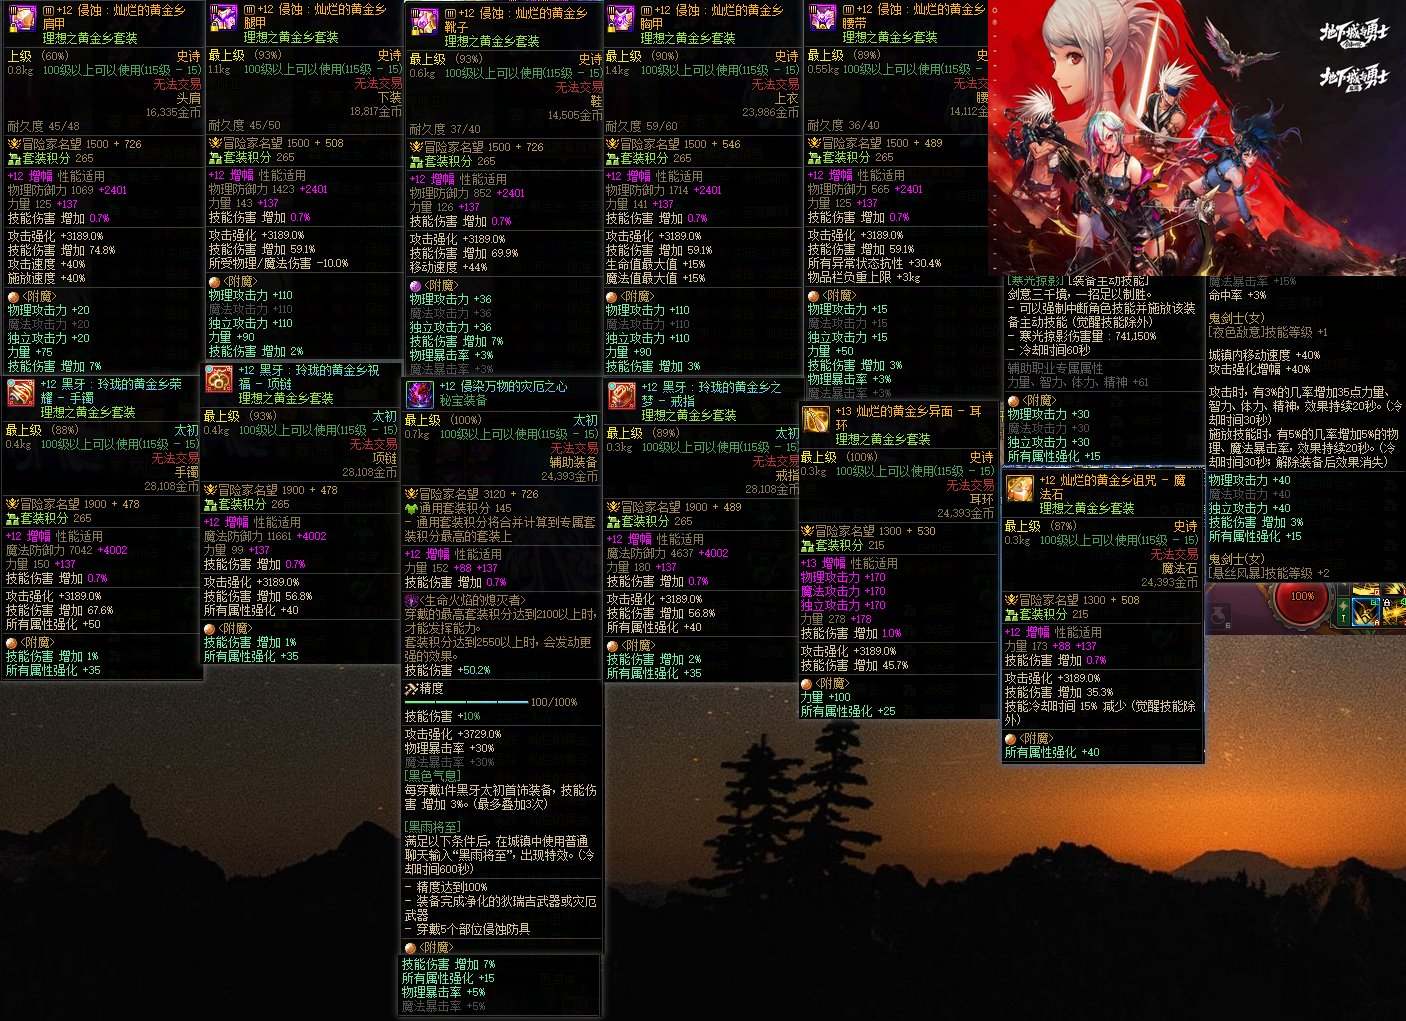1406x1021 pixels.
Task: Click the purple enchant orb in the boots tooltip
Action: click(415, 286)
